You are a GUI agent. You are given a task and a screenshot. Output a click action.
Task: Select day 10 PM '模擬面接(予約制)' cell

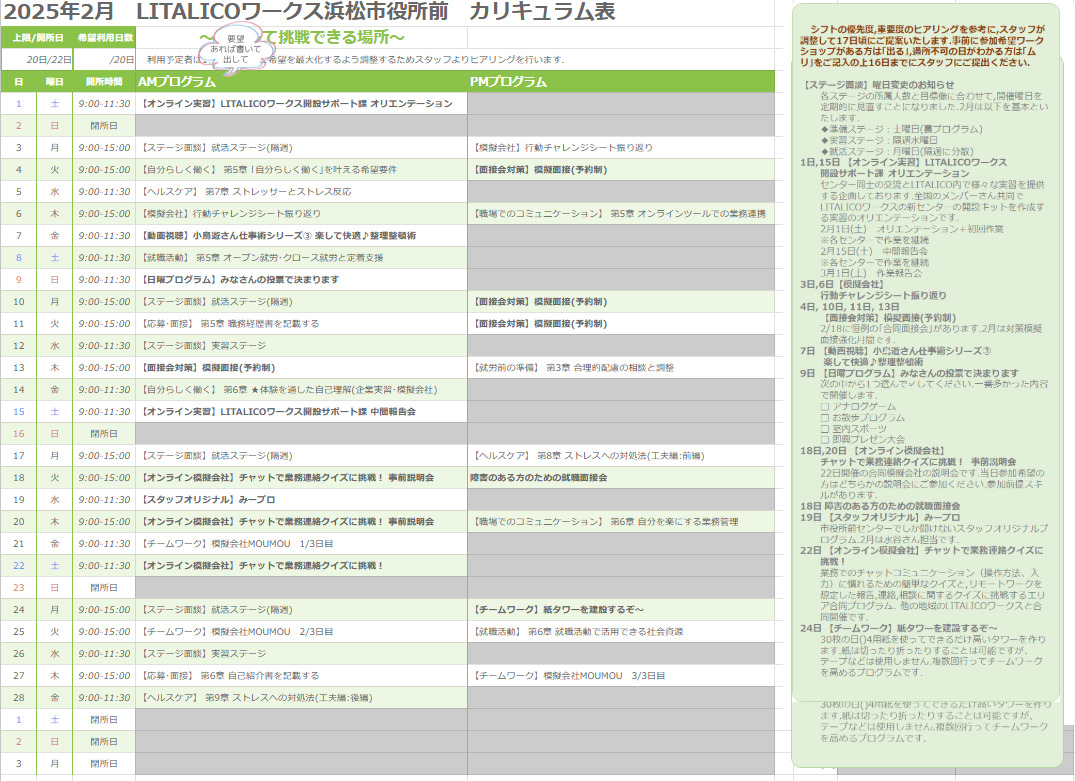621,301
